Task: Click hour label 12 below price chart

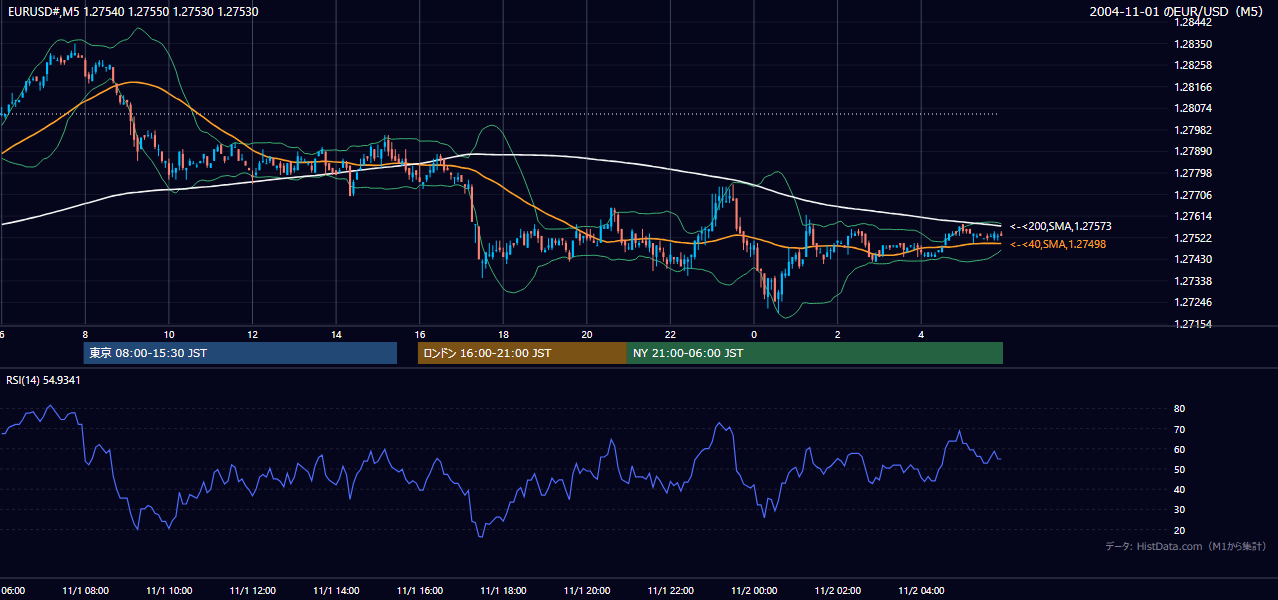Action: tap(252, 335)
